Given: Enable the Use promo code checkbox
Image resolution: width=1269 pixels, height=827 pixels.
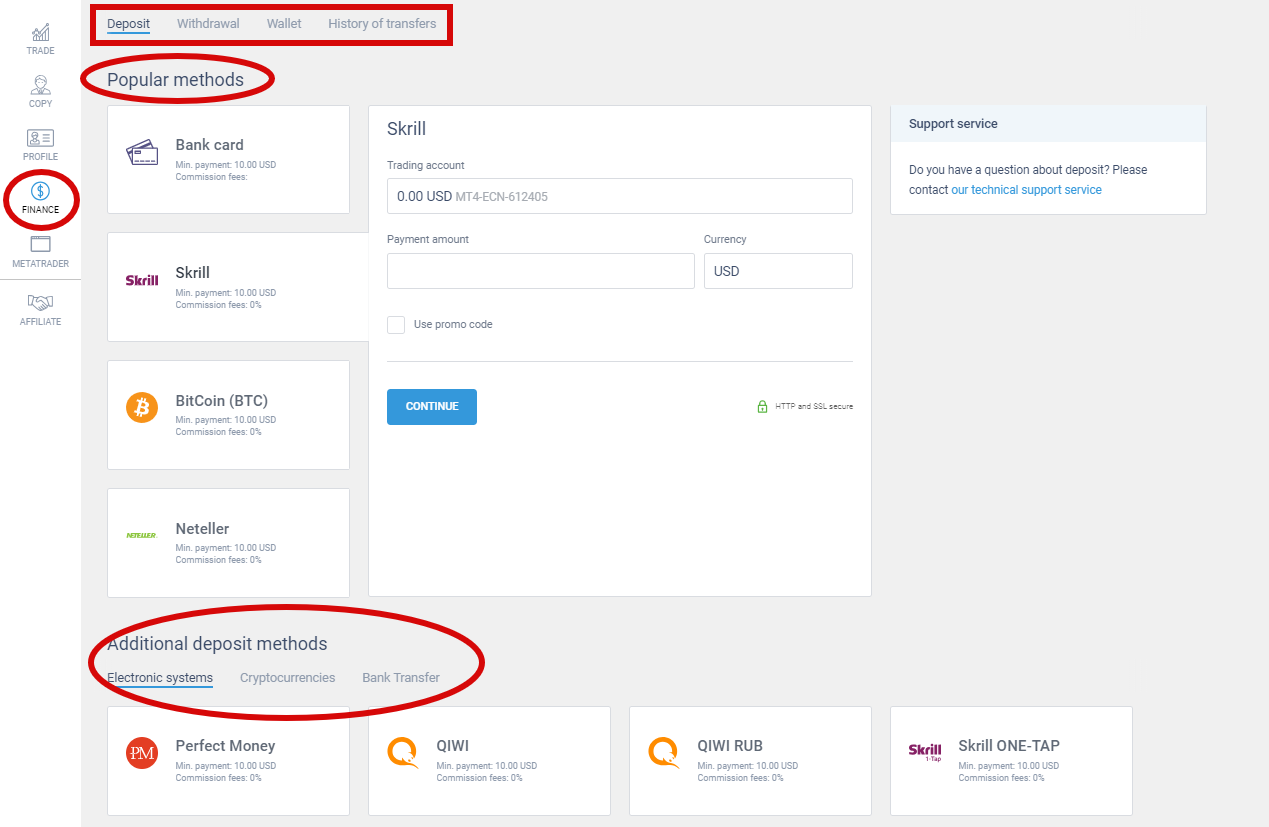Looking at the screenshot, I should pyautogui.click(x=397, y=325).
